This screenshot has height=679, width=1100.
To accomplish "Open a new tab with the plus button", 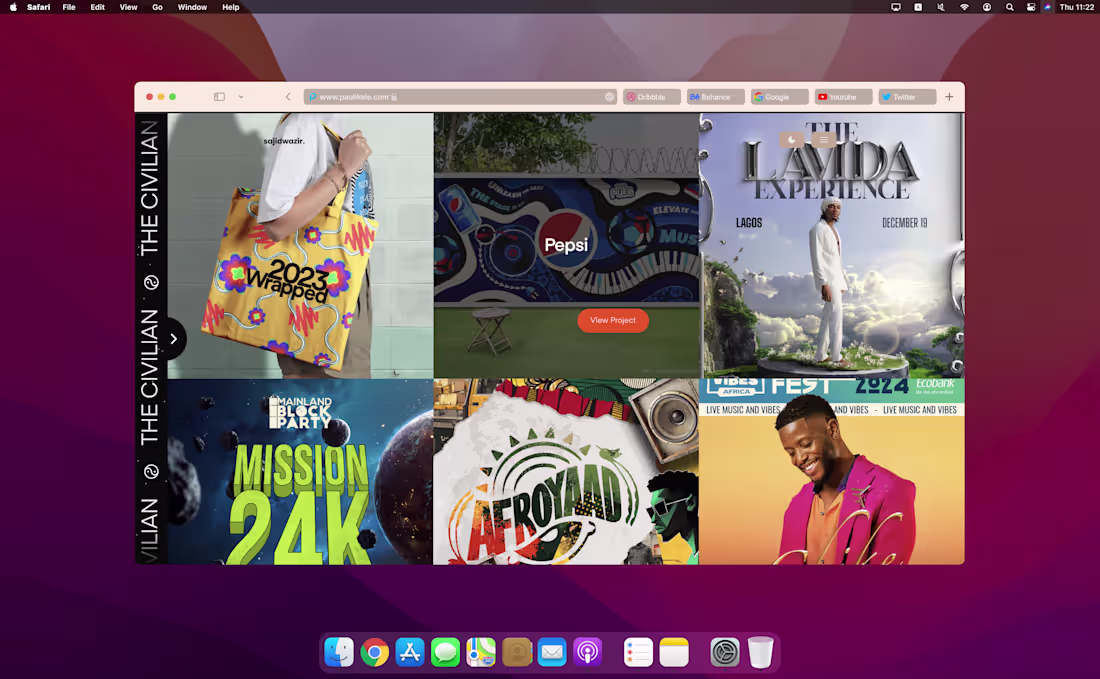I will pos(948,96).
